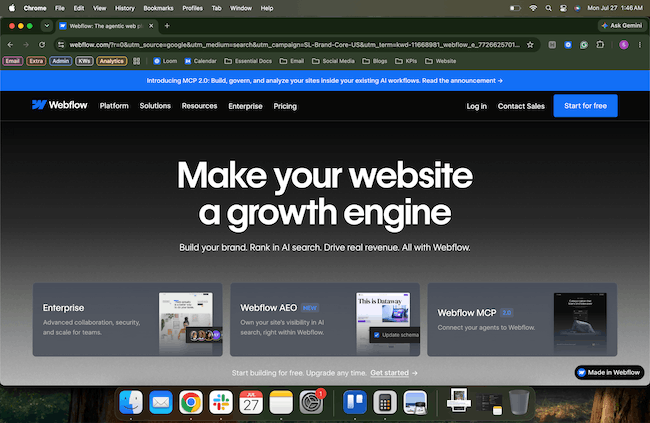
Task: Bookmark this page with the star icon
Action: click(x=530, y=45)
